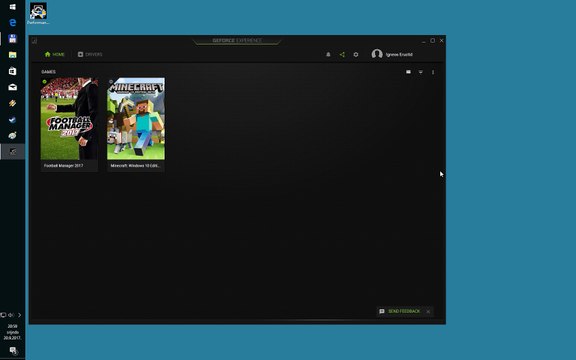Open the Windows Start button
Viewport: 576px width, 360px height.
pyautogui.click(x=12, y=7)
